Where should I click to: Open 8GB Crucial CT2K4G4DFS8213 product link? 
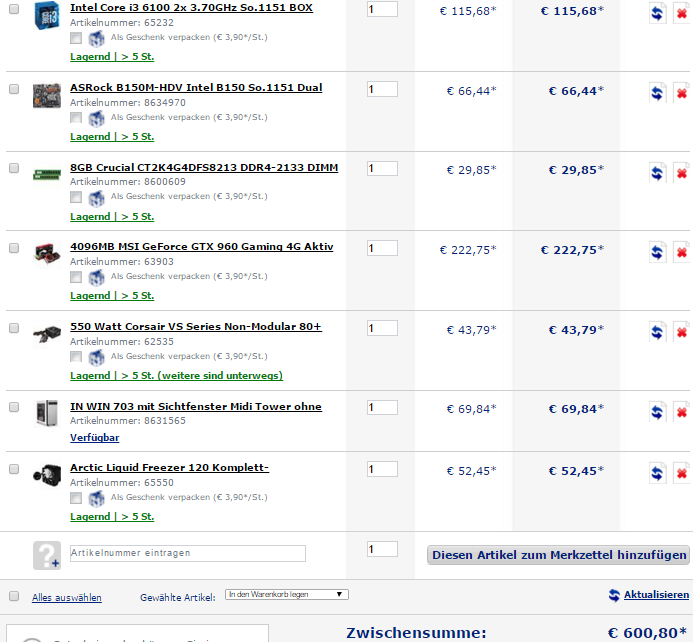click(204, 168)
